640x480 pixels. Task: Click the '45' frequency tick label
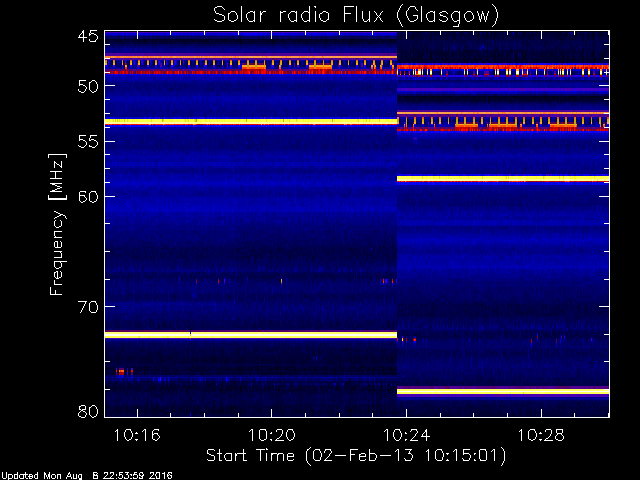coord(88,37)
